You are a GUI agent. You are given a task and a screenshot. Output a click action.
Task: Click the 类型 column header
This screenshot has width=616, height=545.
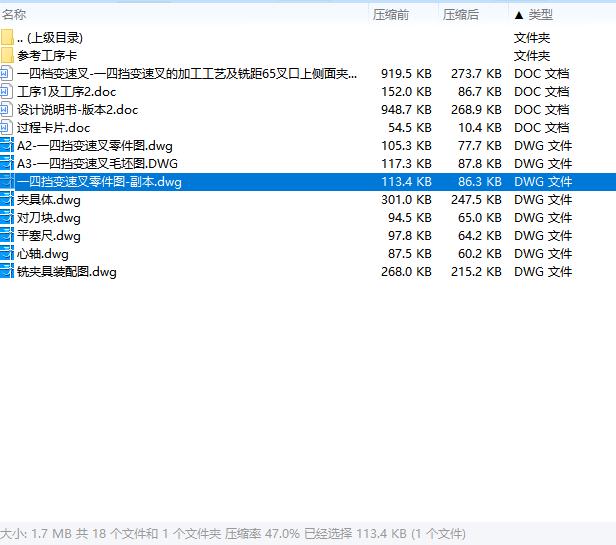[541, 15]
